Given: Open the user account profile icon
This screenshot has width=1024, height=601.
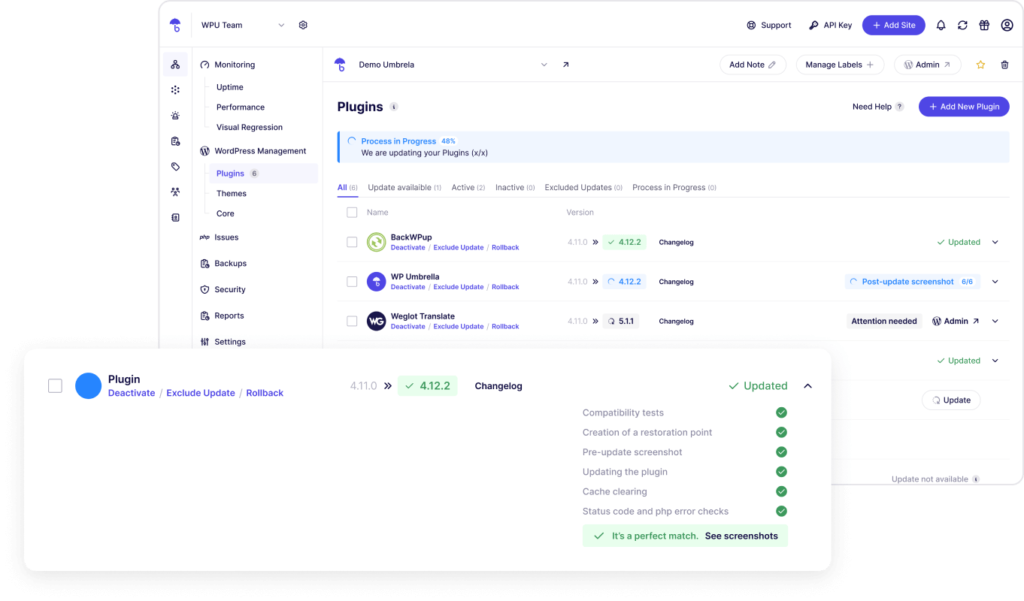Looking at the screenshot, I should [1006, 25].
